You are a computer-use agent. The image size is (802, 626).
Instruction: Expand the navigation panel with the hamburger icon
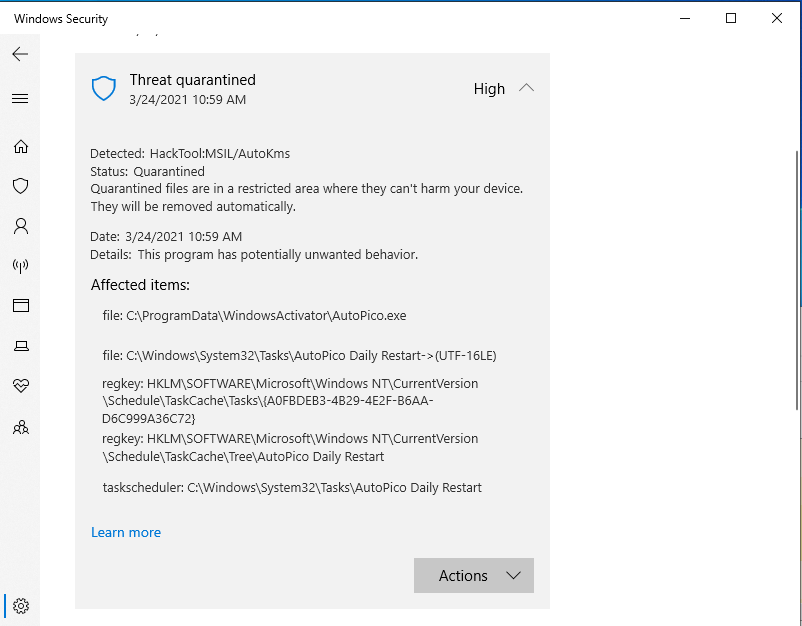coord(20,98)
